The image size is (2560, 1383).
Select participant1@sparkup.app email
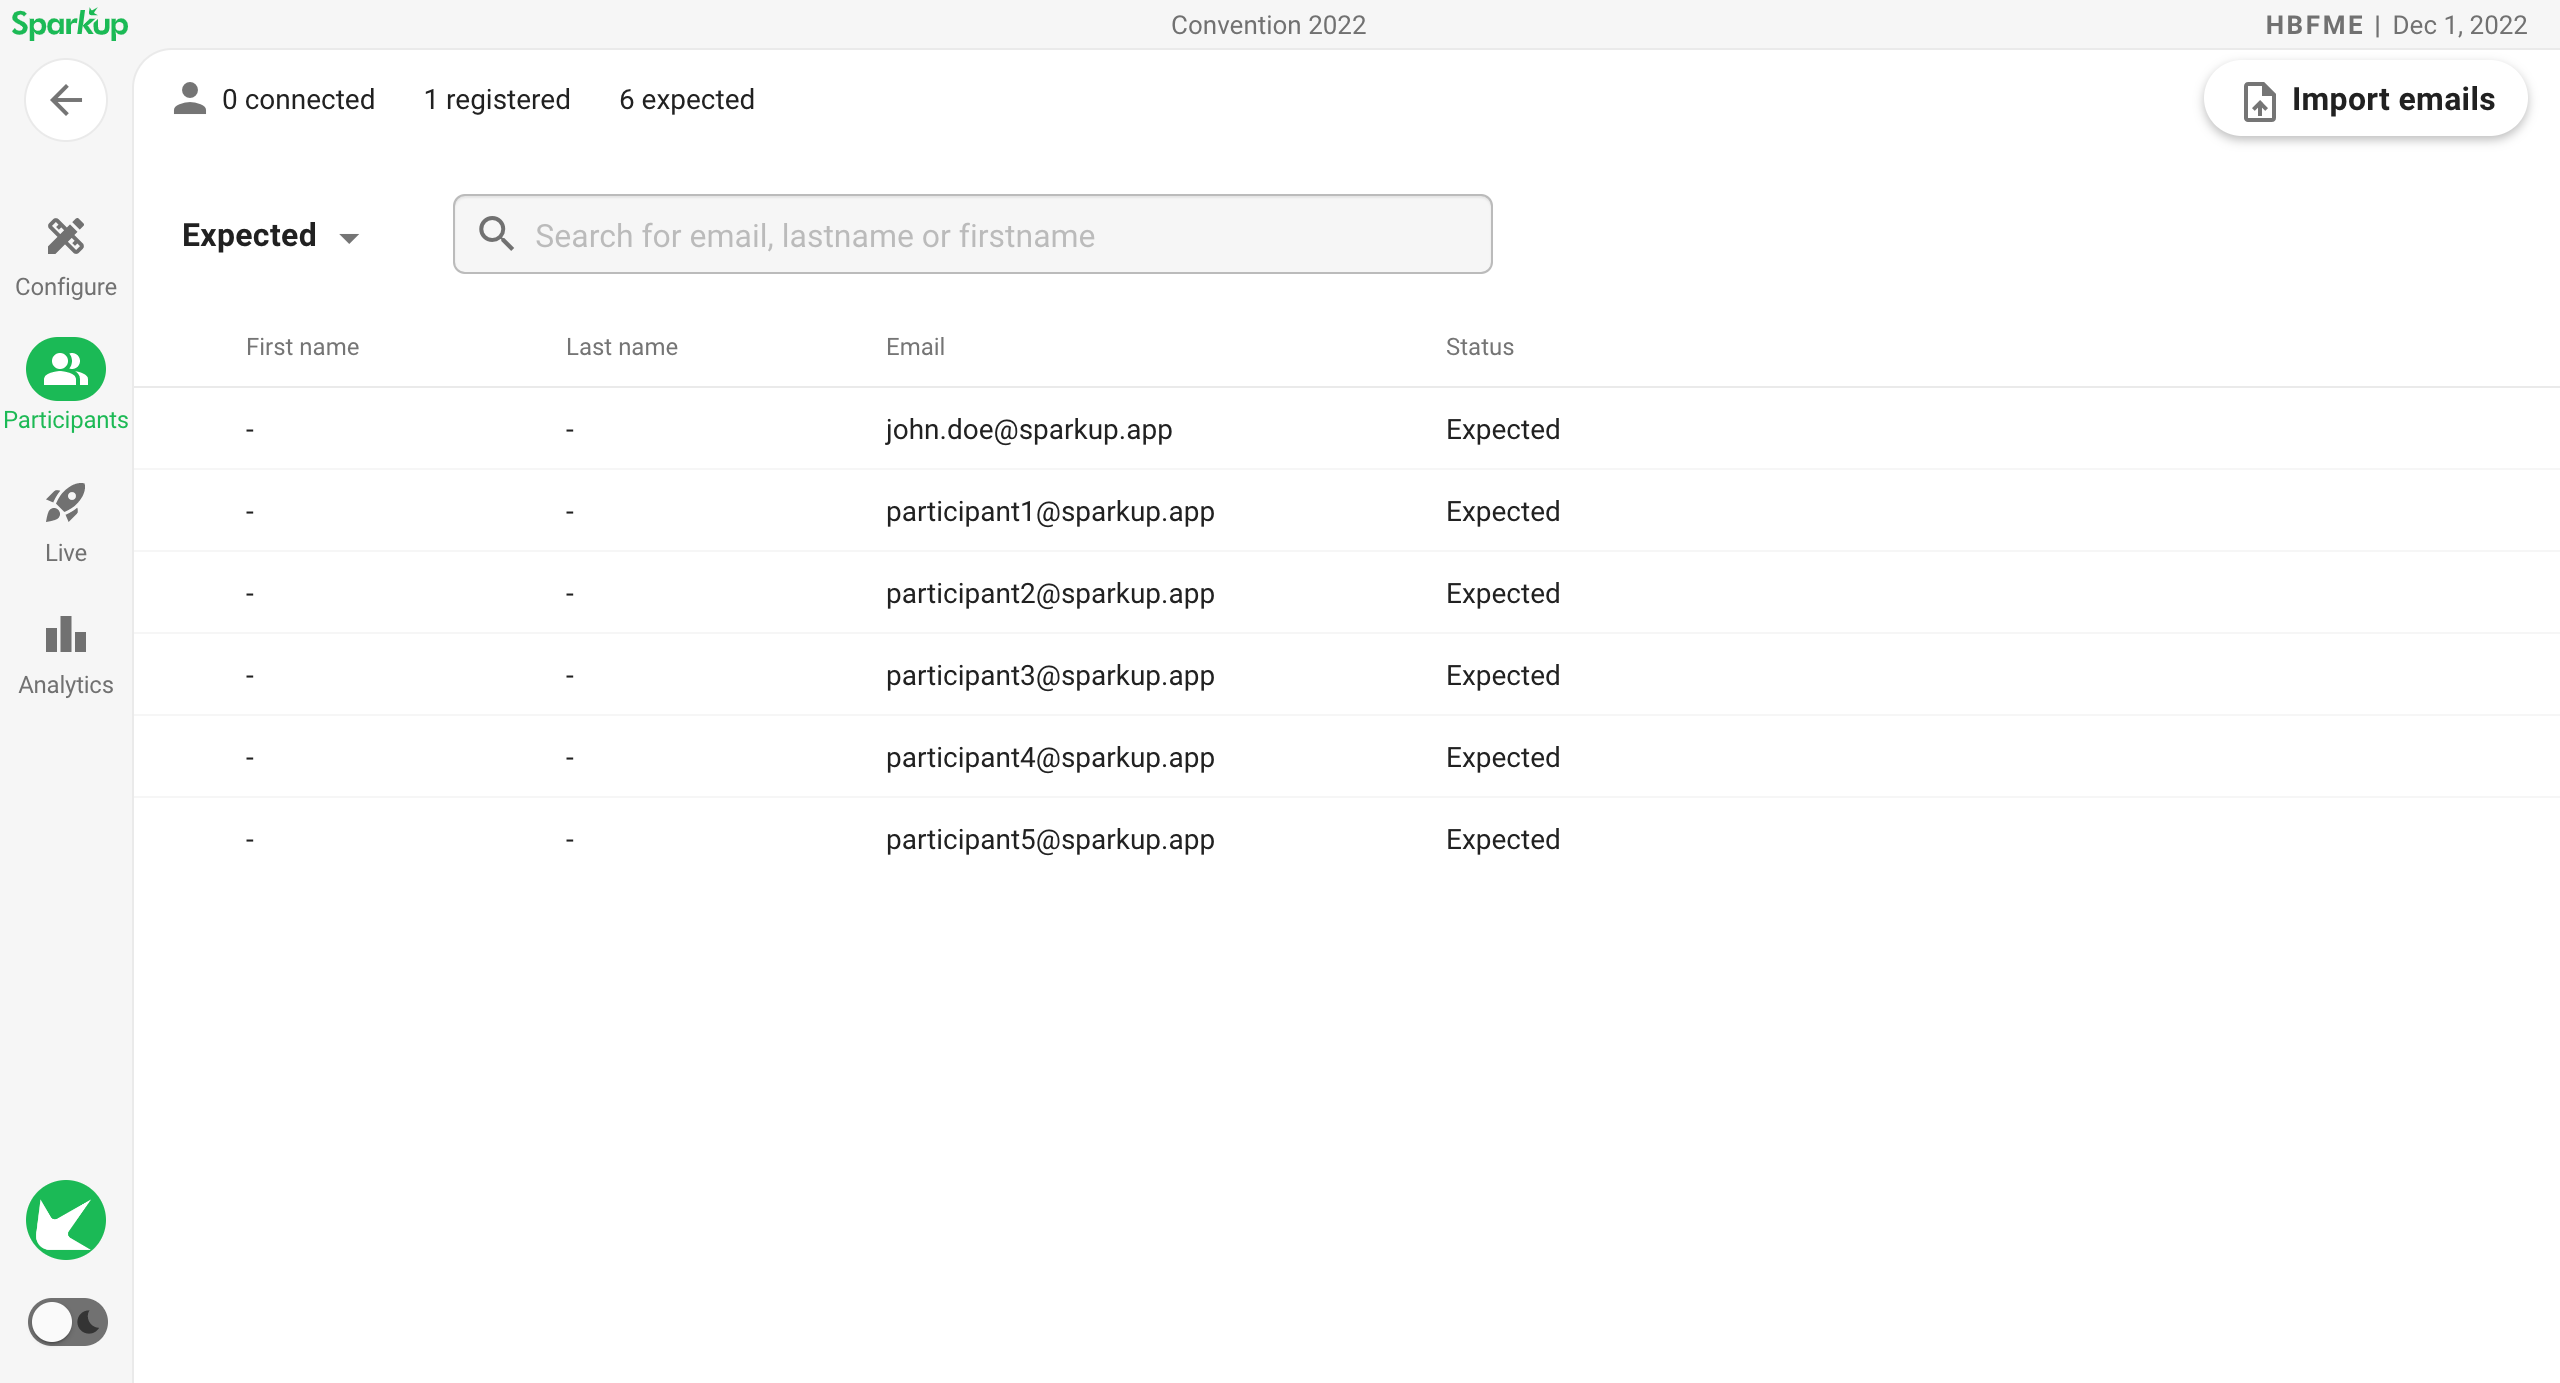point(1050,512)
